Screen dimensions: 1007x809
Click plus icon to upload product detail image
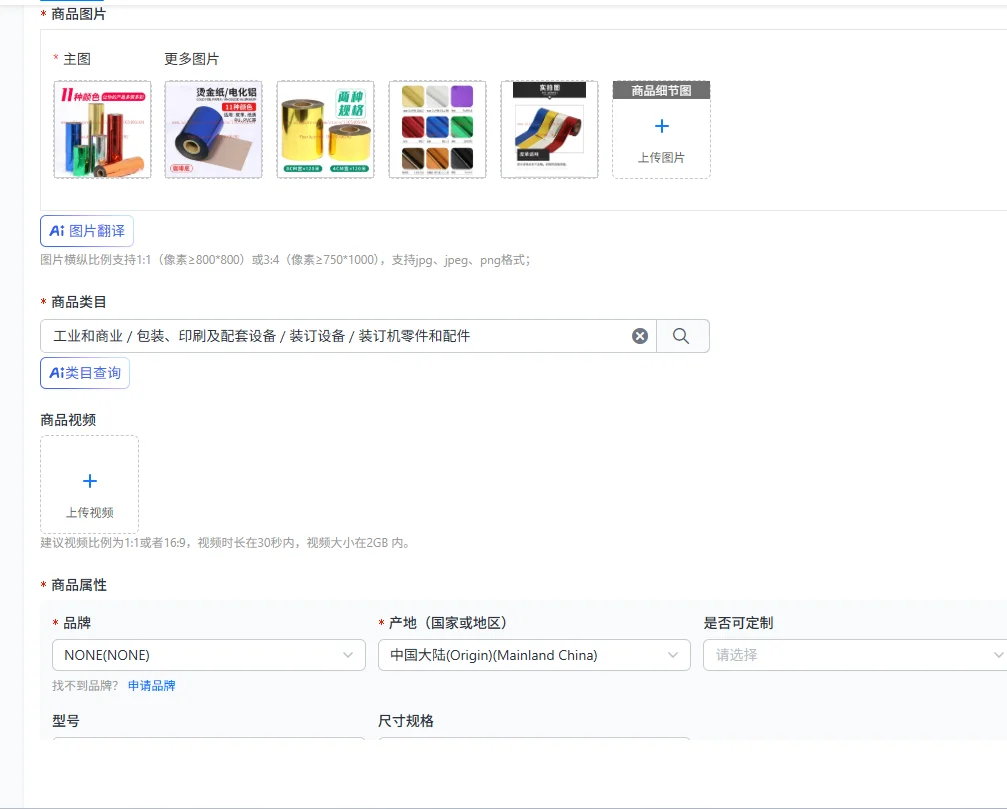click(x=661, y=126)
